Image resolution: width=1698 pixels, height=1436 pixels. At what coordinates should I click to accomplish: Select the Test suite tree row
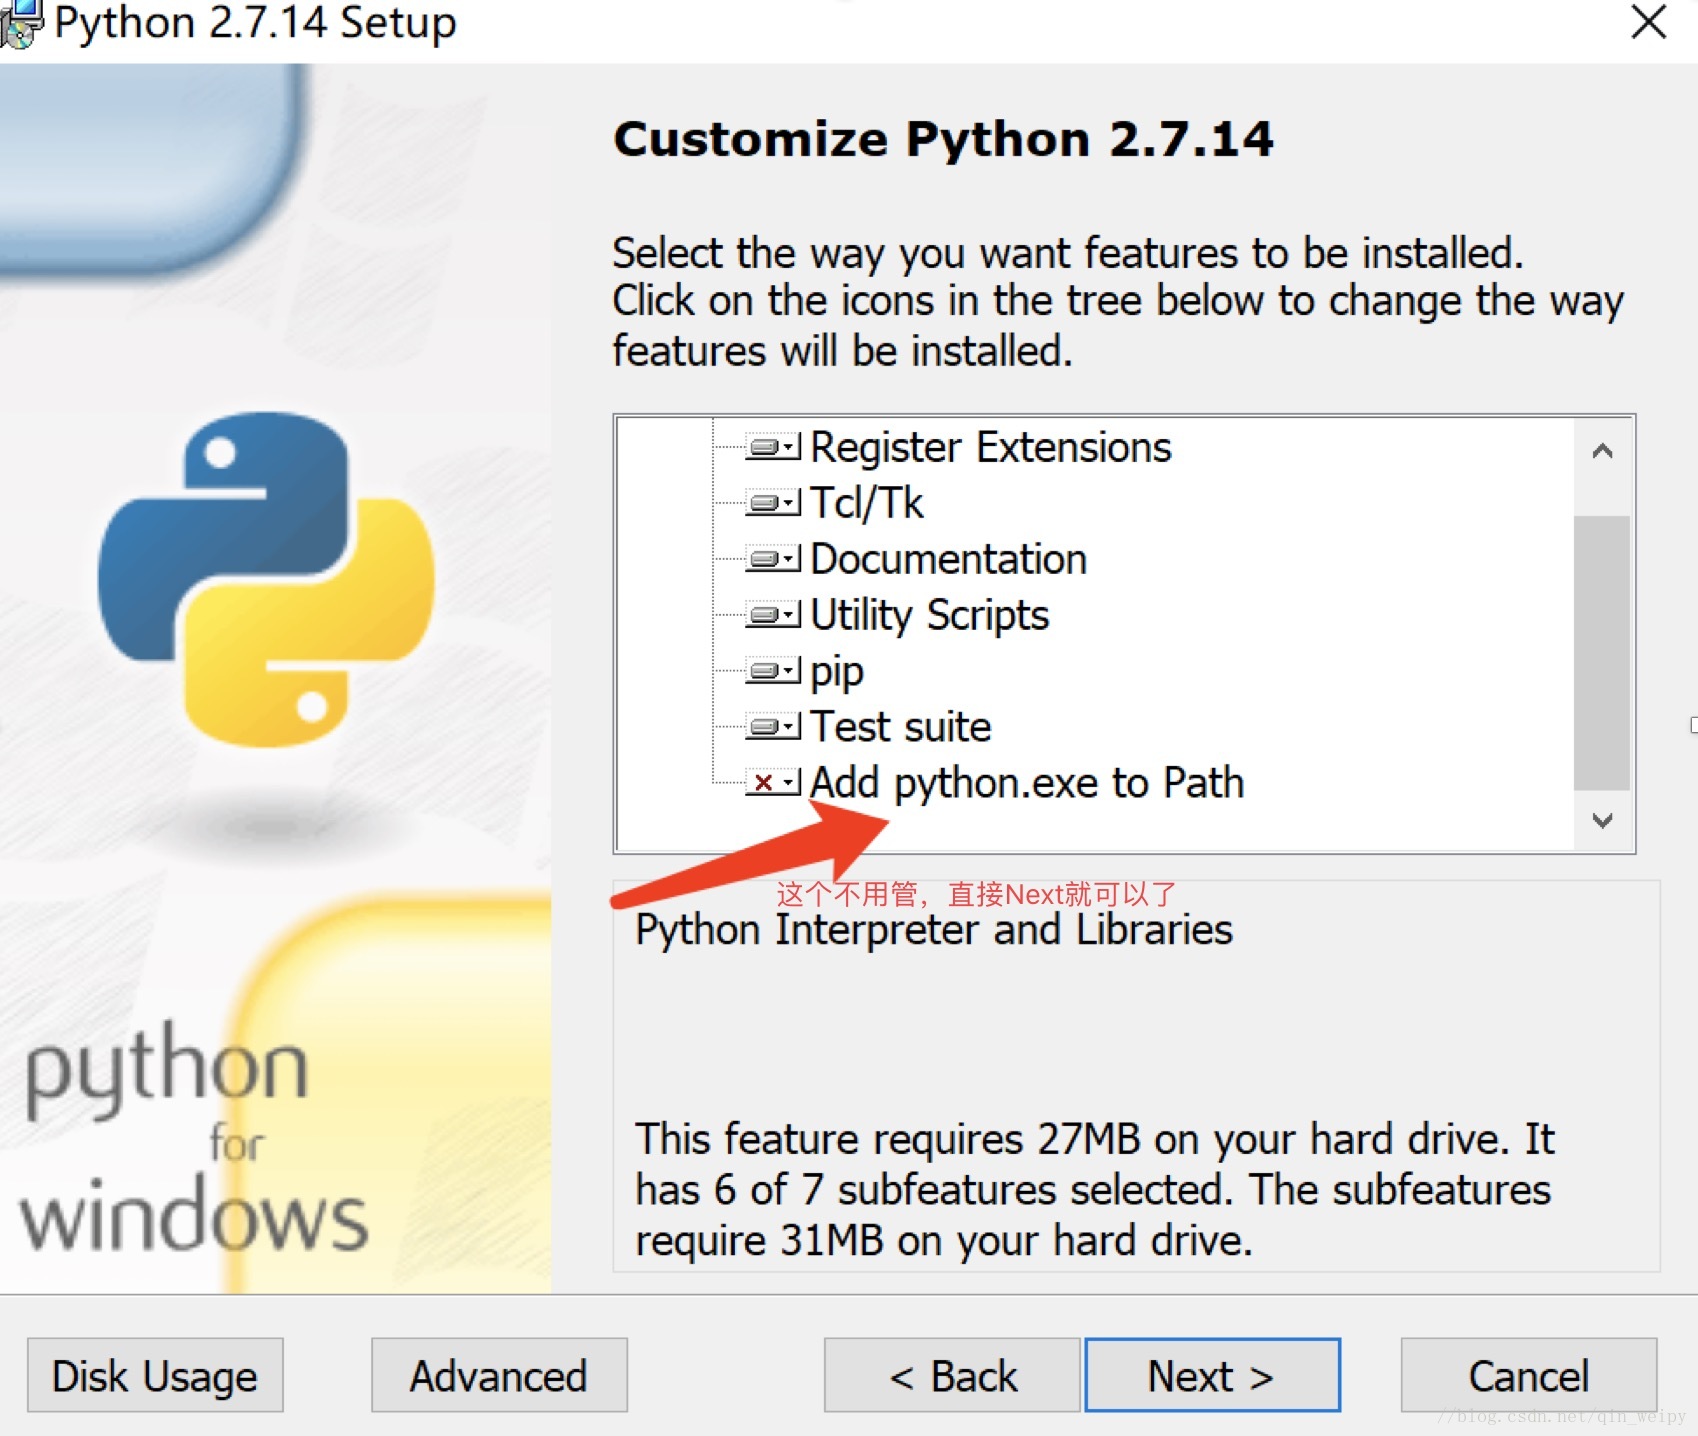point(900,727)
